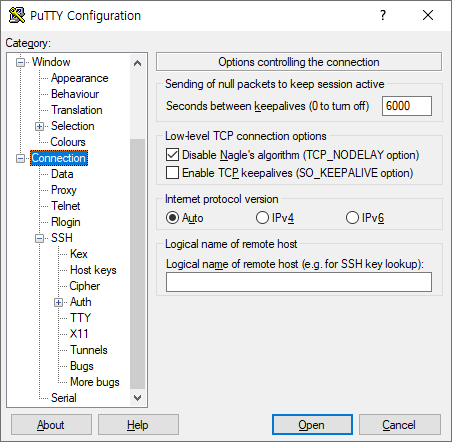This screenshot has width=452, height=442.
Task: Open the Auth category
Action: point(81,302)
